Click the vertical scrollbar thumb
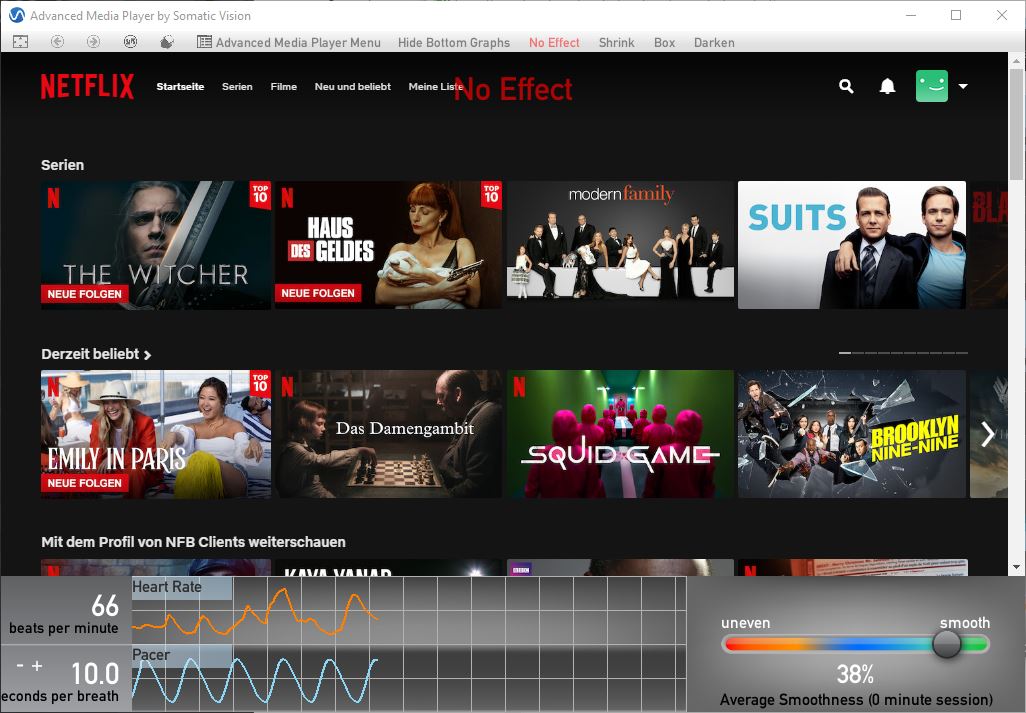This screenshot has height=713, width=1026. [x=1016, y=124]
